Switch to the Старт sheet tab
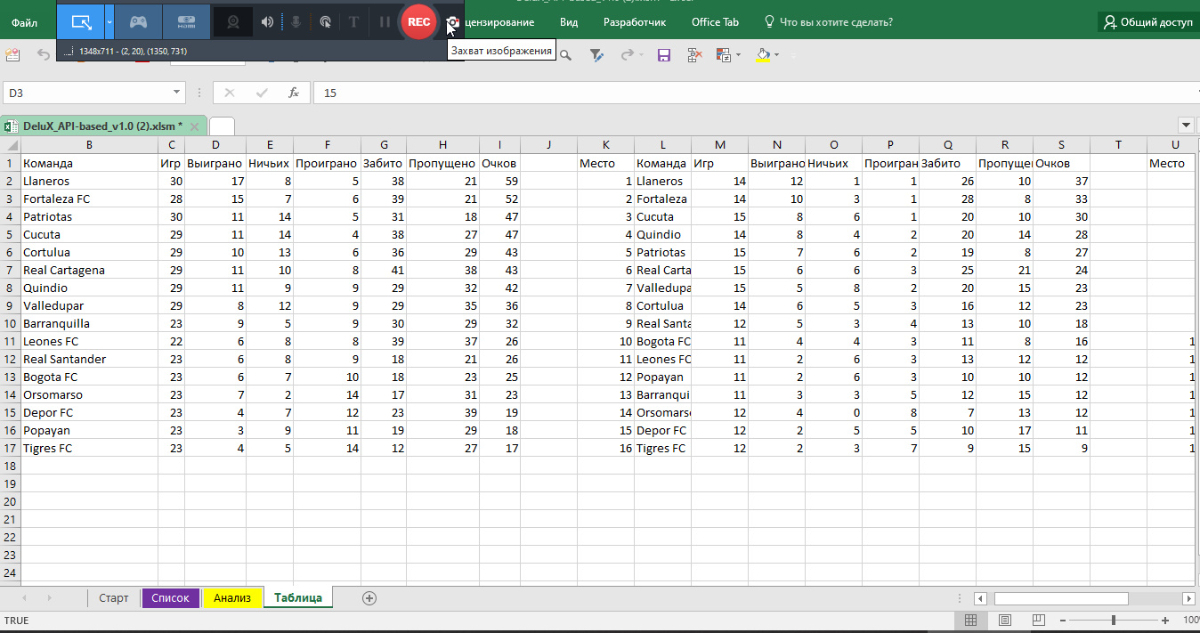The width and height of the screenshot is (1200, 633). [114, 598]
